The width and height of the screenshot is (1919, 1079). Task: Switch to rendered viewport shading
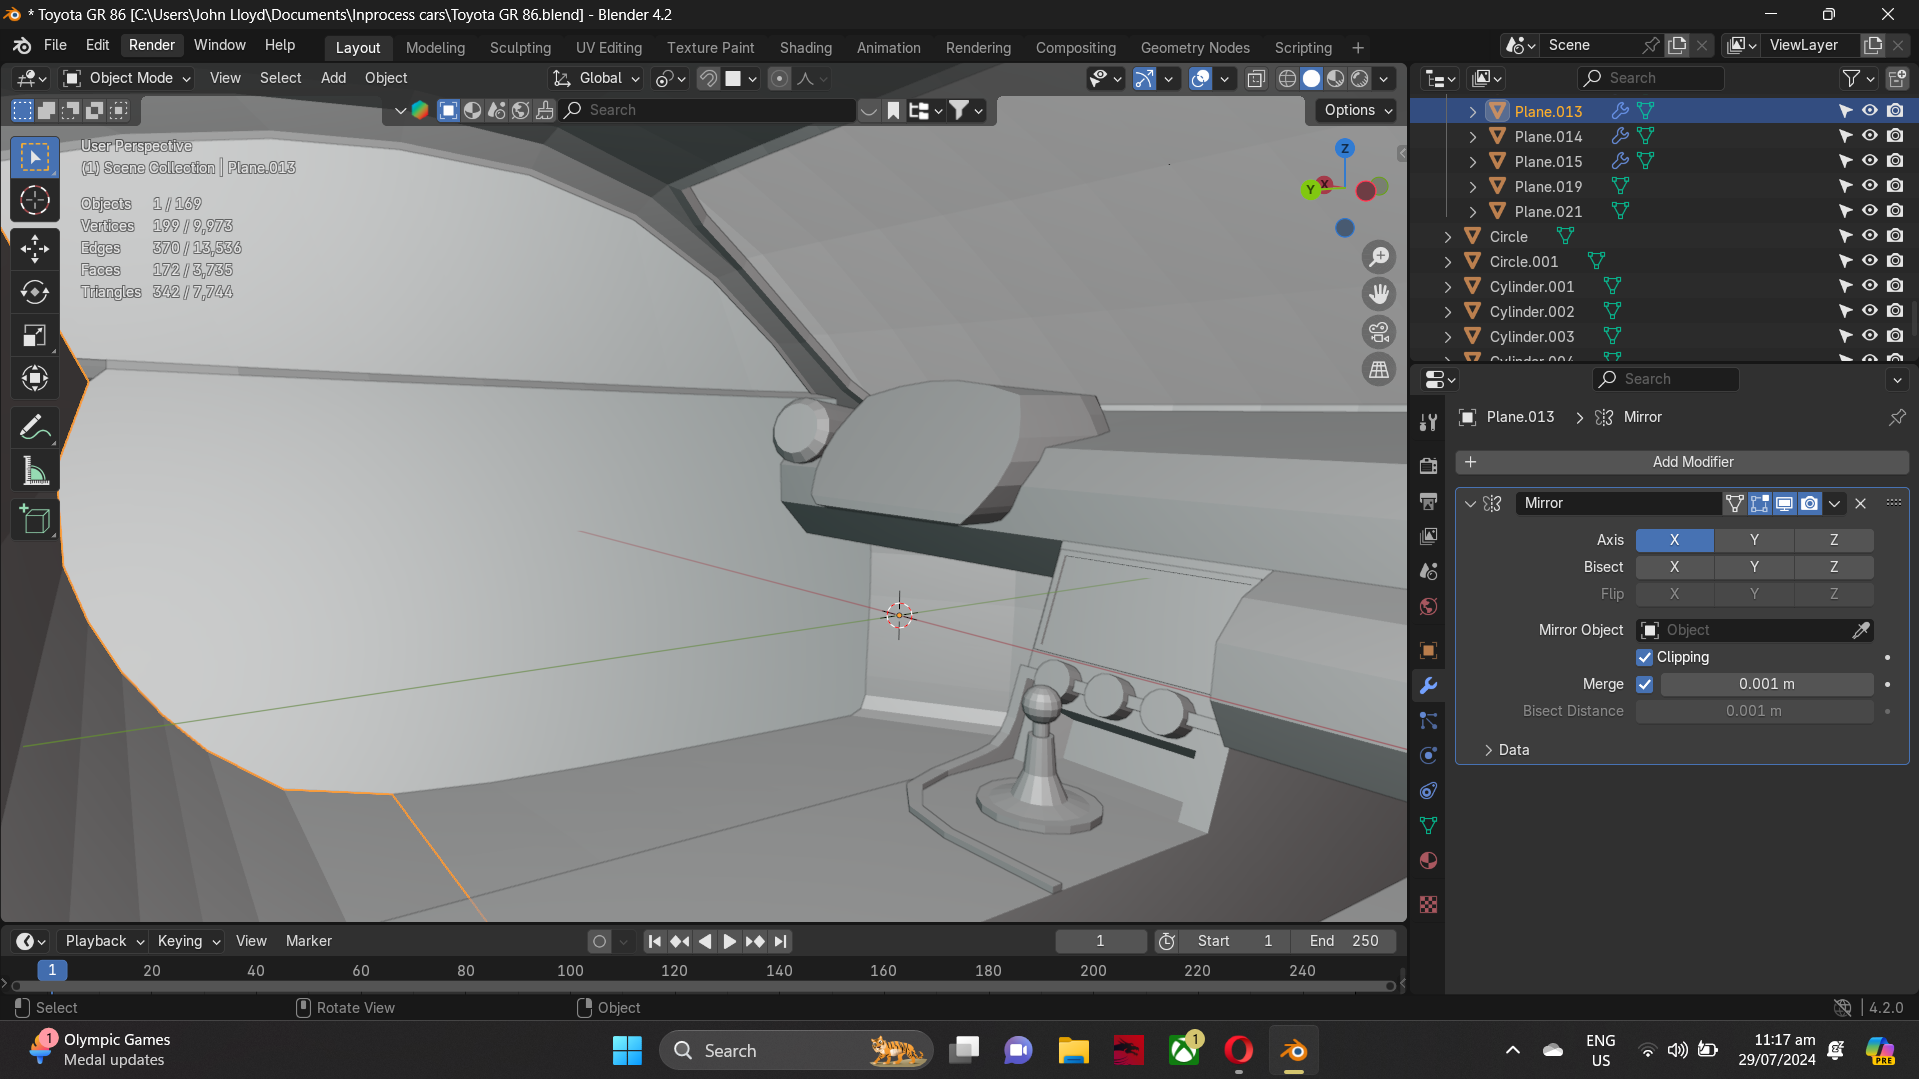[1360, 79]
